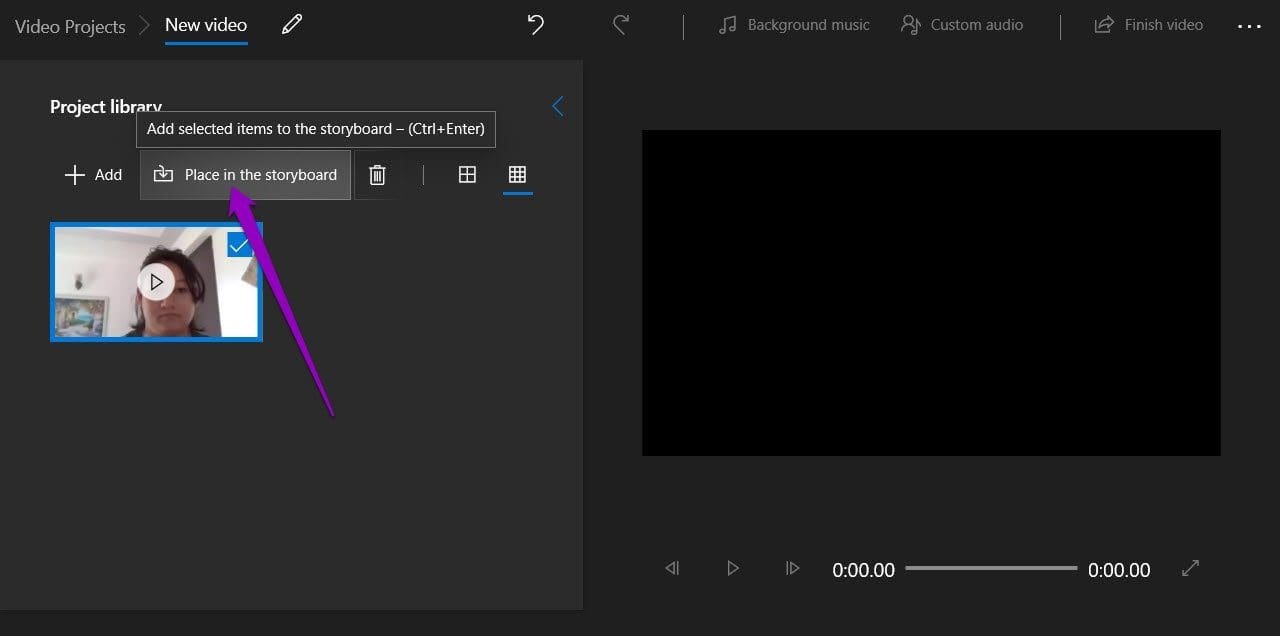1280x636 pixels.
Task: Collapse the Project library panel
Action: [x=558, y=106]
